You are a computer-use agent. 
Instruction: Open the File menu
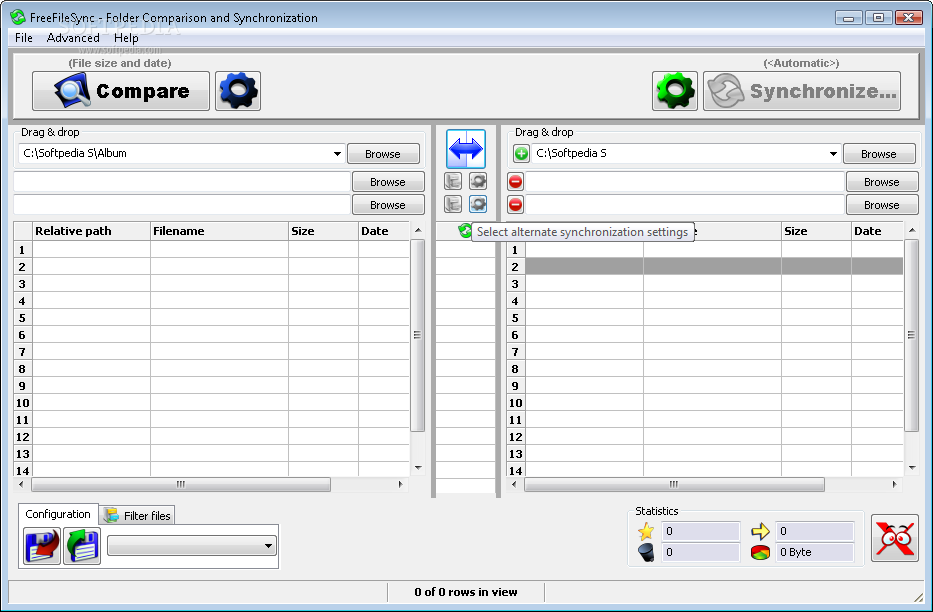coord(24,38)
